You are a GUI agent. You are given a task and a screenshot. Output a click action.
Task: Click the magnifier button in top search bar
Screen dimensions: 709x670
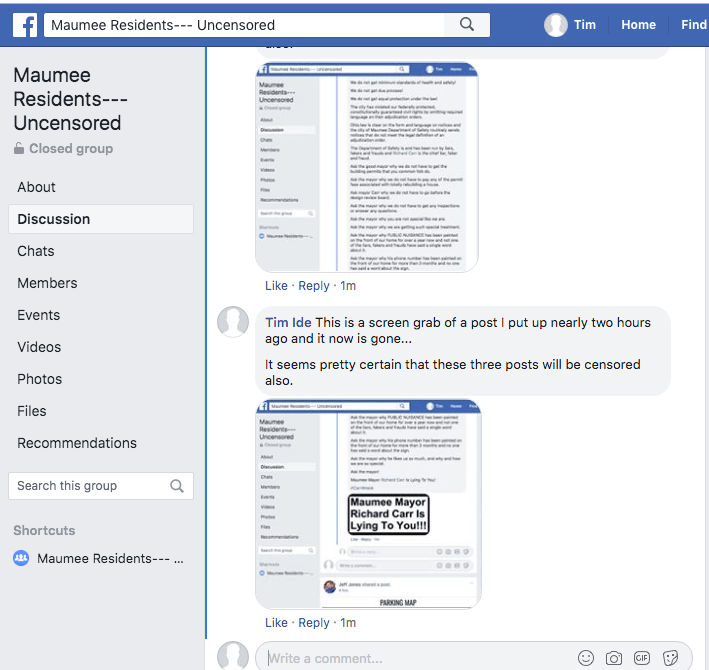coord(467,25)
